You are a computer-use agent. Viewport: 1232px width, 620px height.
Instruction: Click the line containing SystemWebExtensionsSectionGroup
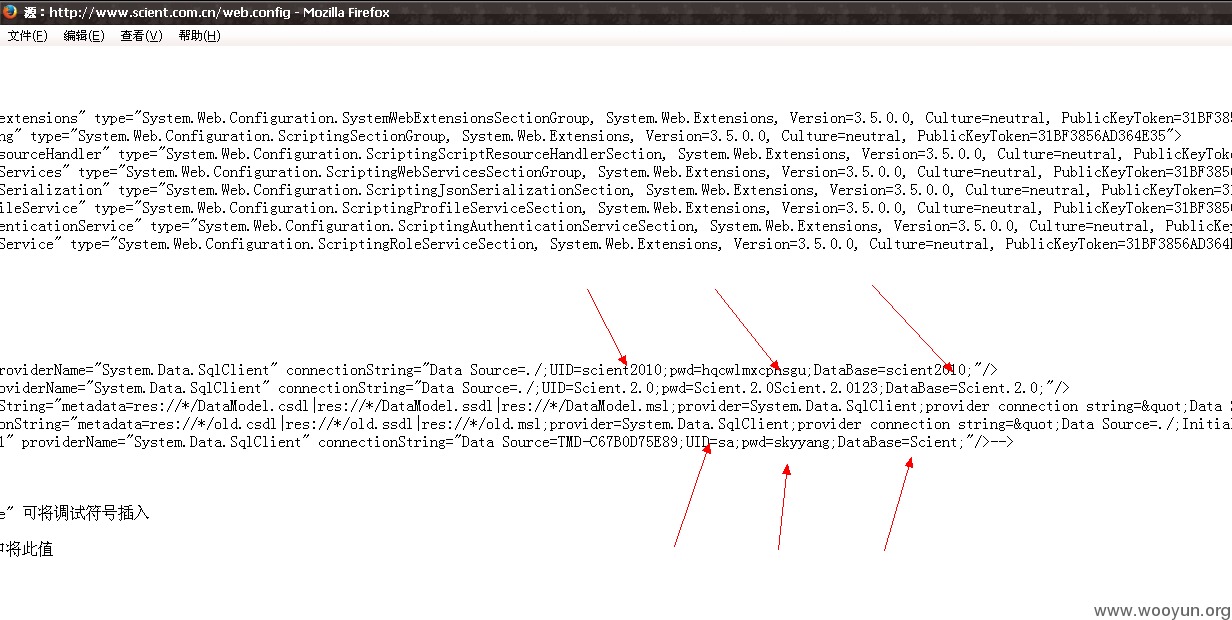pyautogui.click(x=616, y=118)
